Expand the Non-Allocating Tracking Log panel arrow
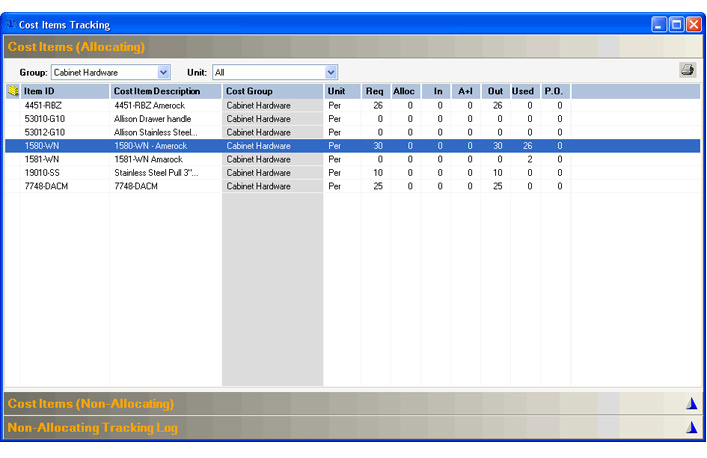 pyautogui.click(x=692, y=427)
